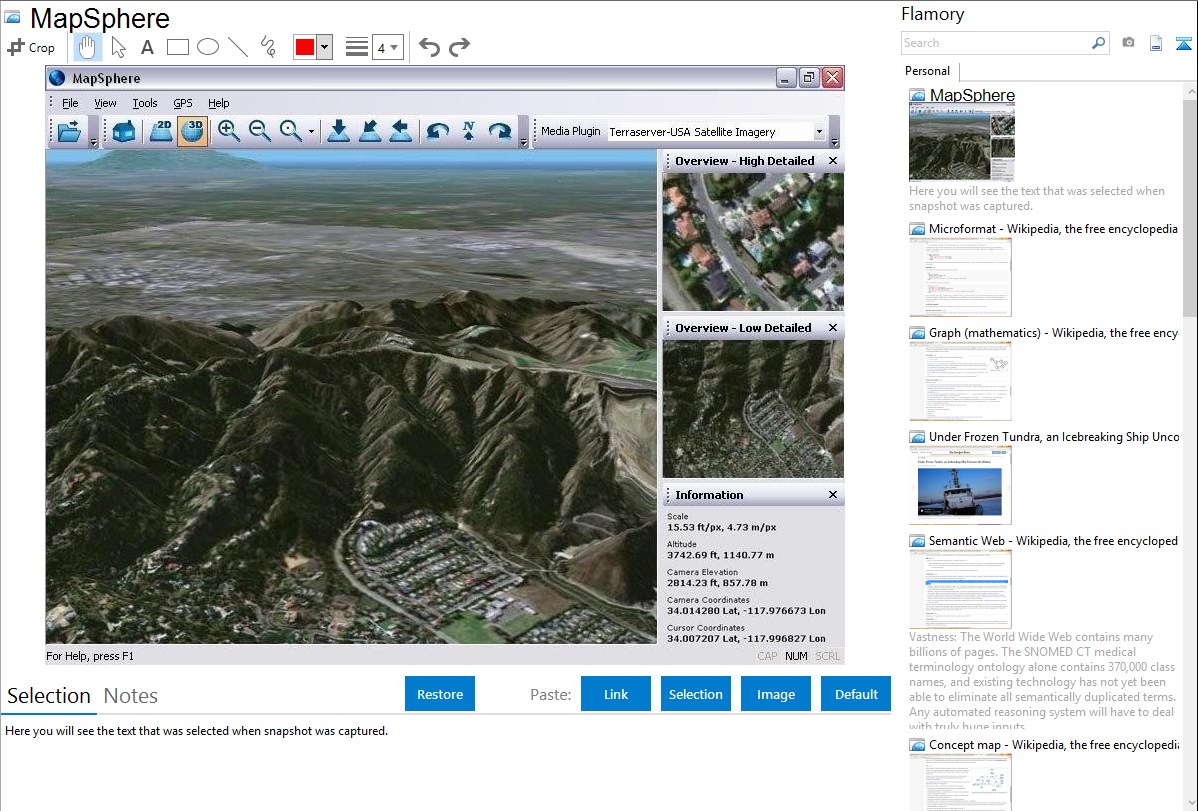This screenshot has height=811, width=1198.
Task: Click the Paste Selection button
Action: pyautogui.click(x=696, y=694)
